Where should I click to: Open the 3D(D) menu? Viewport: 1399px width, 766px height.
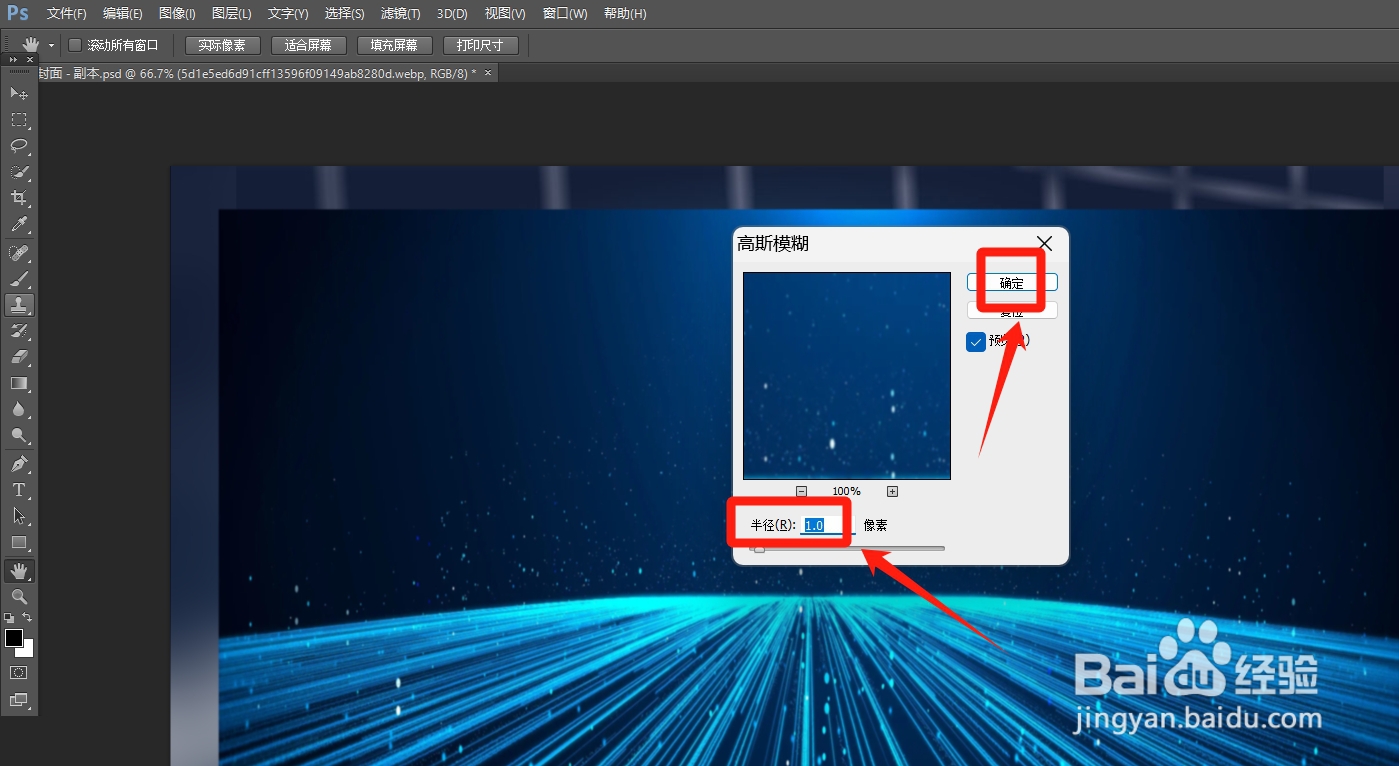[452, 14]
